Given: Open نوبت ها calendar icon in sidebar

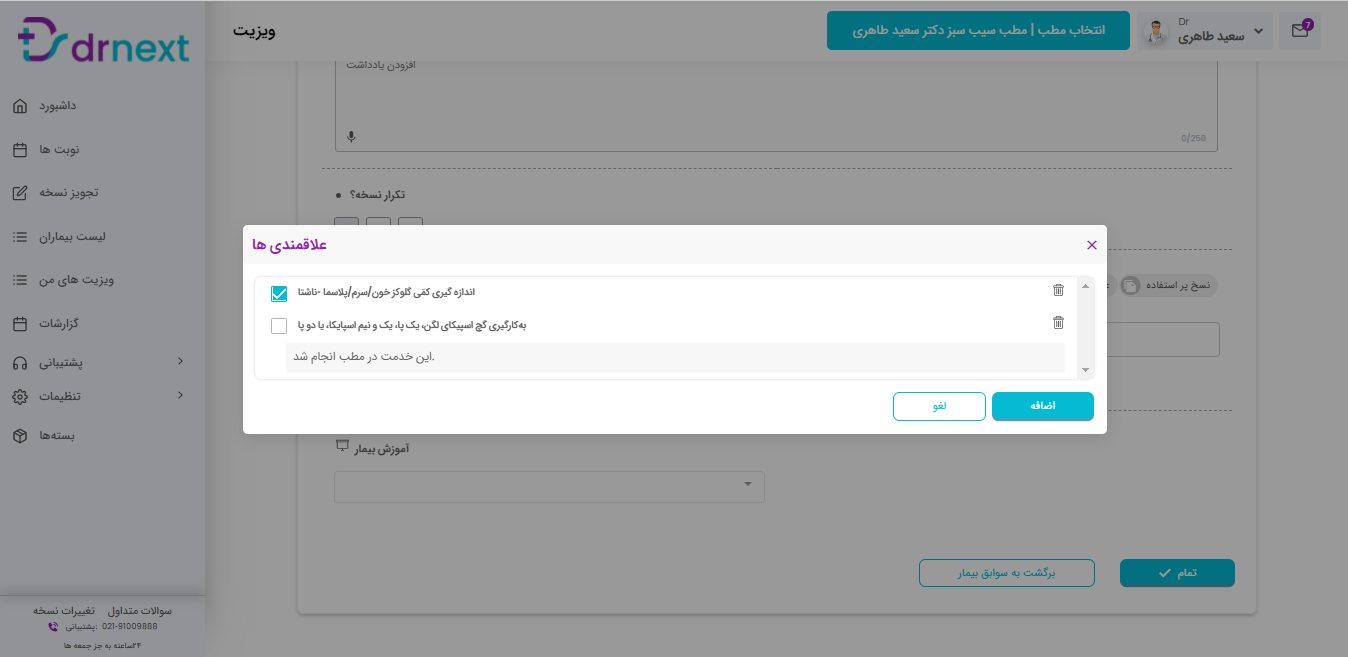Looking at the screenshot, I should coord(20,150).
